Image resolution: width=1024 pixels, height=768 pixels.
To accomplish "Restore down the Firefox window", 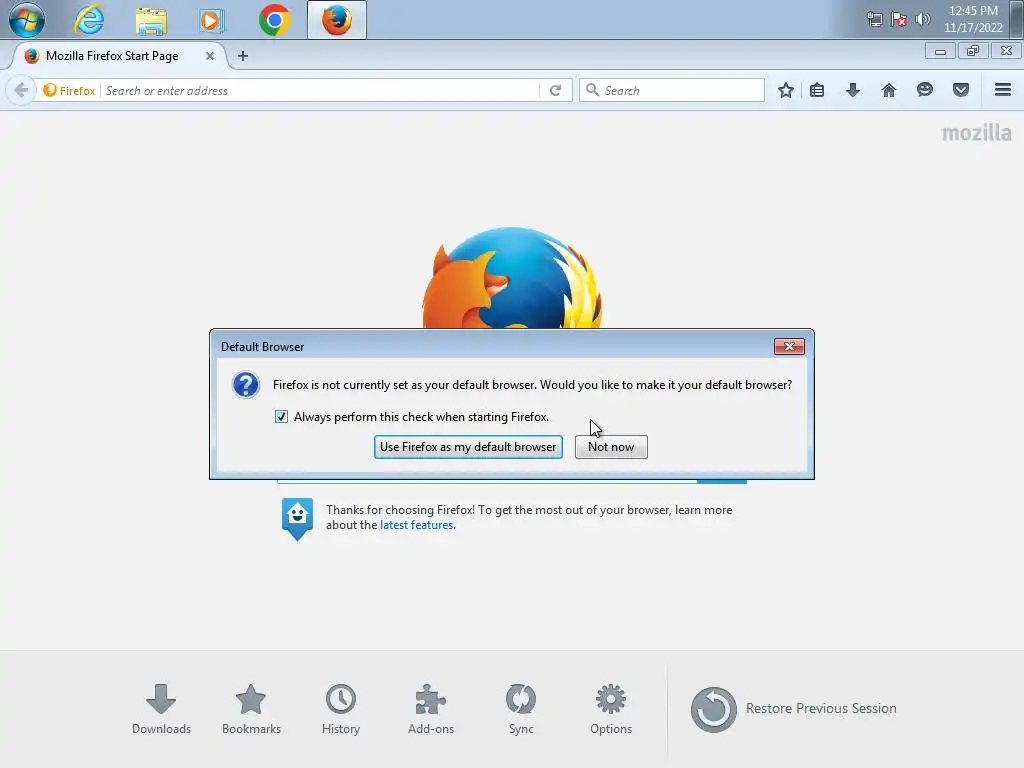I will [x=973, y=51].
